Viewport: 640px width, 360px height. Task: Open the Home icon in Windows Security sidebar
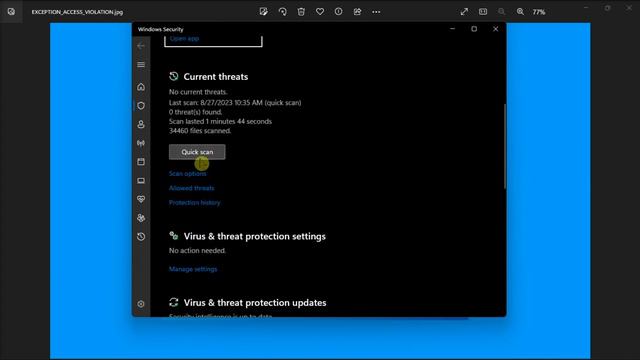point(141,87)
